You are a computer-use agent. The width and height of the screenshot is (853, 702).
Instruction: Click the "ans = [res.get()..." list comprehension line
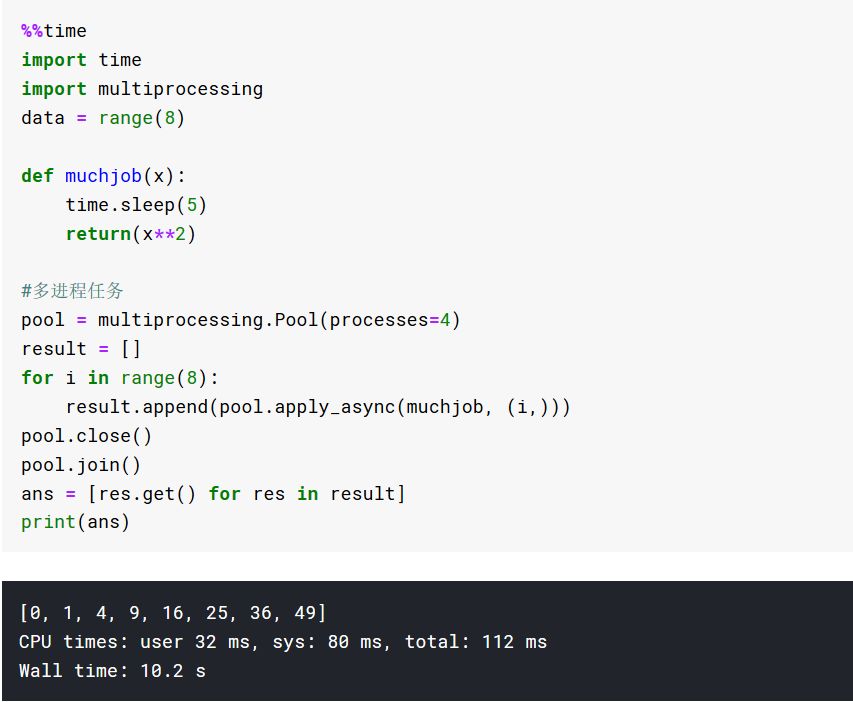213,494
